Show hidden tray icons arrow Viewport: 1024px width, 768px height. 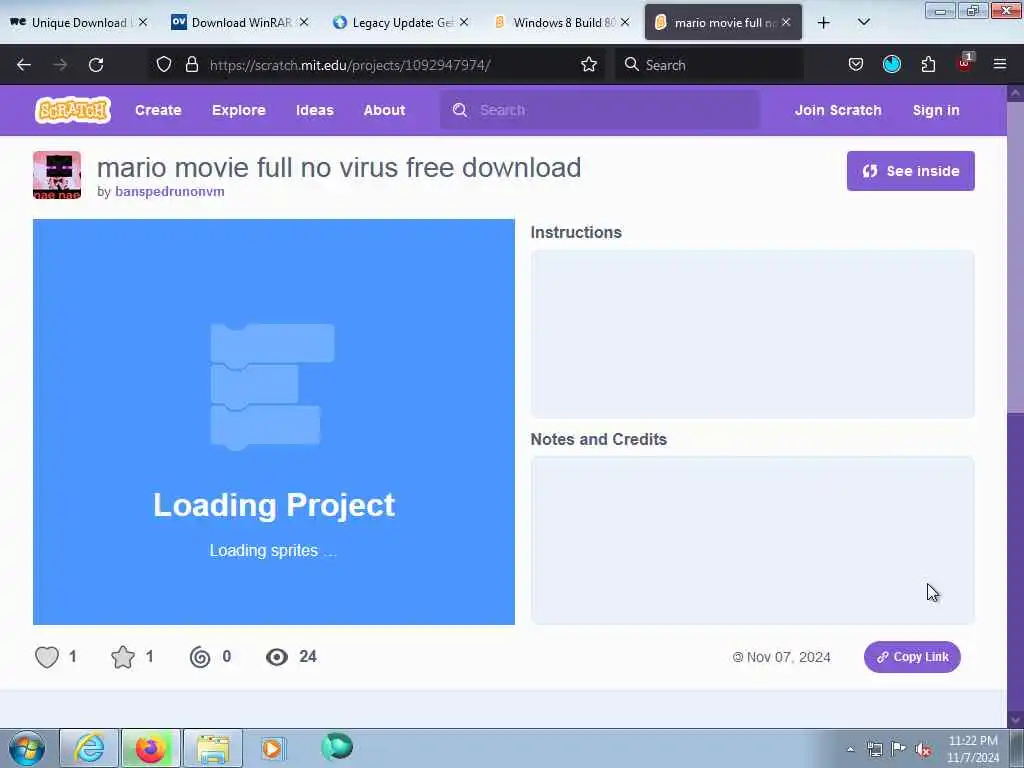pyautogui.click(x=850, y=749)
